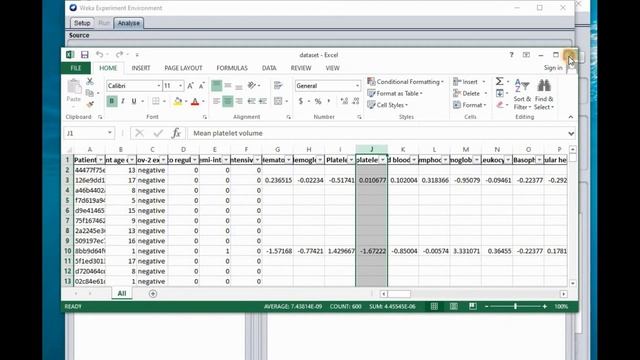The height and width of the screenshot is (360, 640).
Task: Click Format cells button
Action: tap(470, 105)
